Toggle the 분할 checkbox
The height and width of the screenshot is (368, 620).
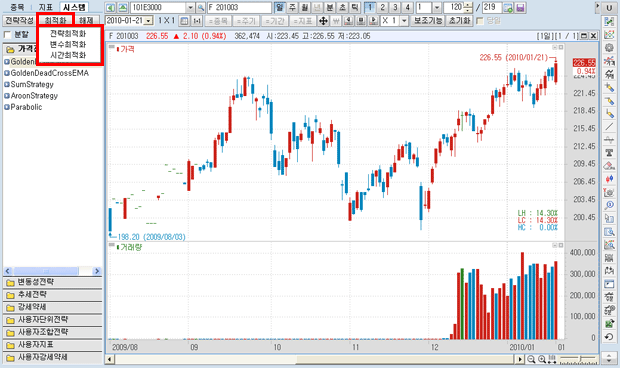pyautogui.click(x=8, y=35)
